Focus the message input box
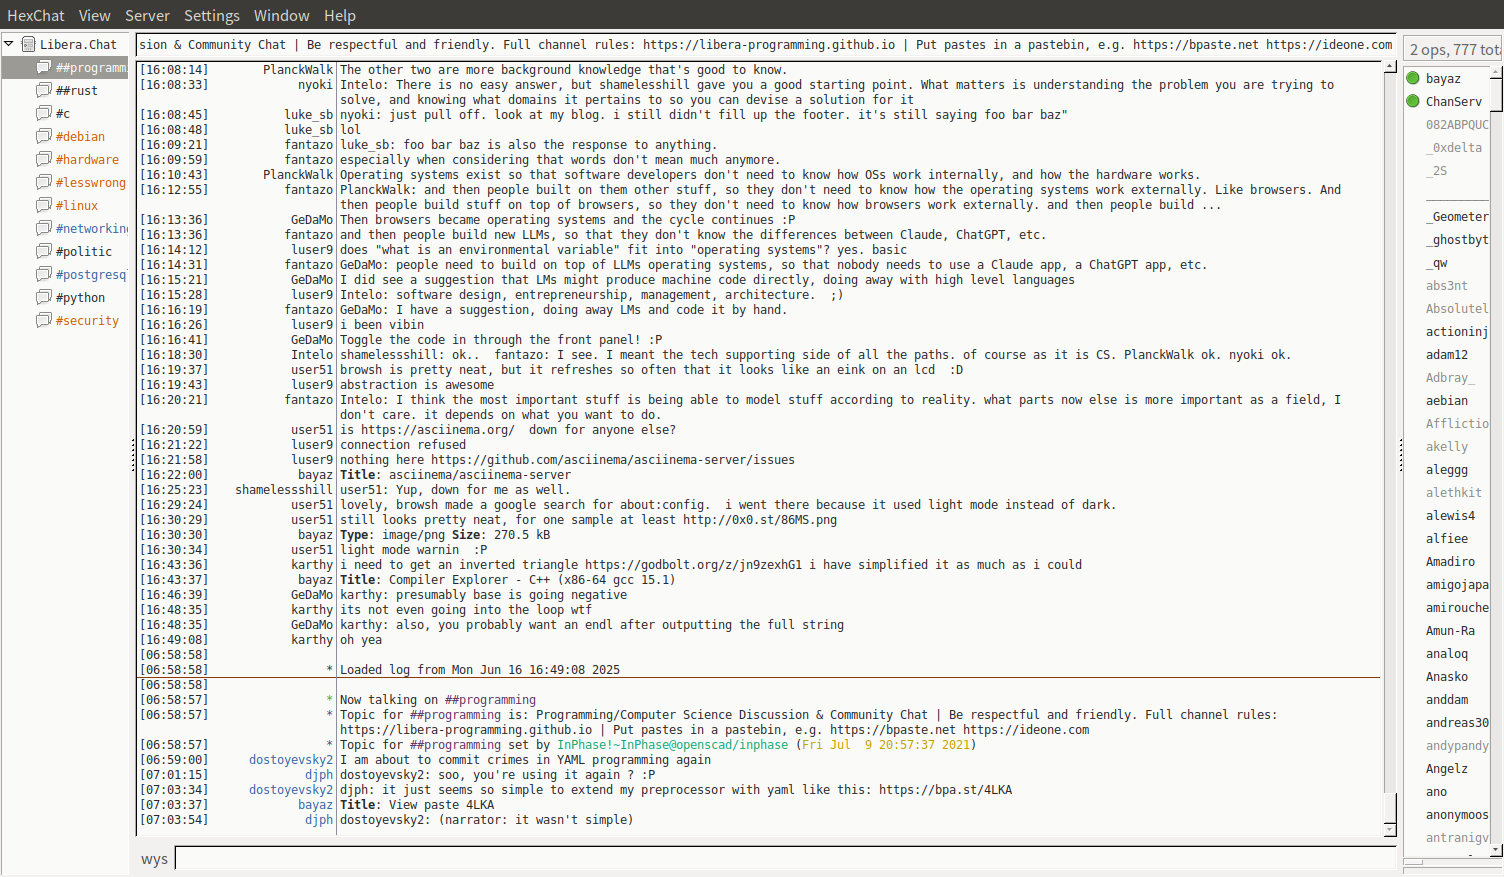The height and width of the screenshot is (877, 1504). coord(785,858)
